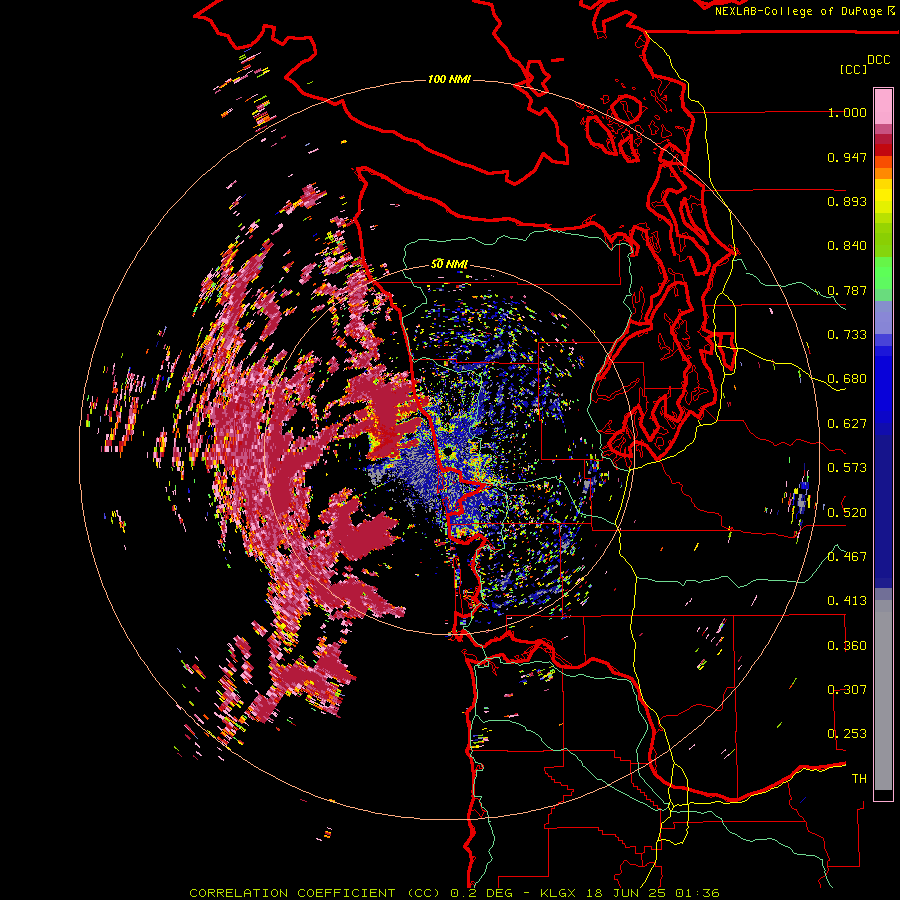Viewport: 900px width, 900px height.
Task: Select the 0.680 scale value
Action: (847, 379)
